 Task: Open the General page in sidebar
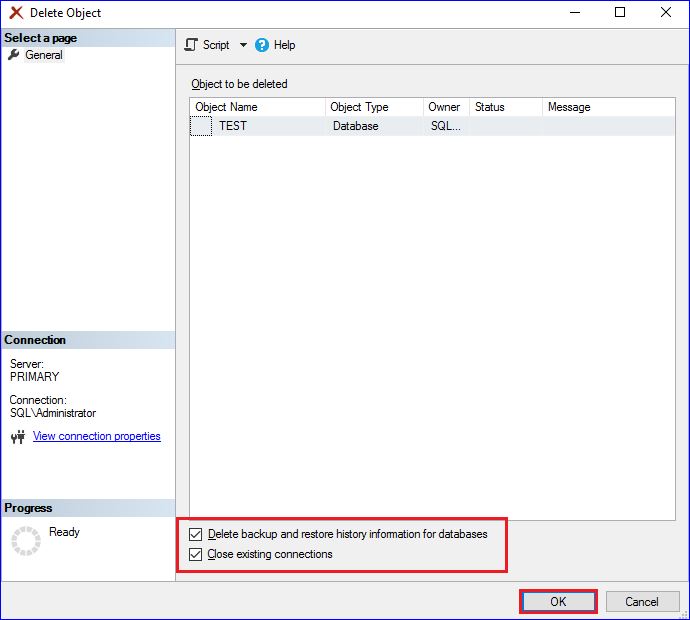44,55
